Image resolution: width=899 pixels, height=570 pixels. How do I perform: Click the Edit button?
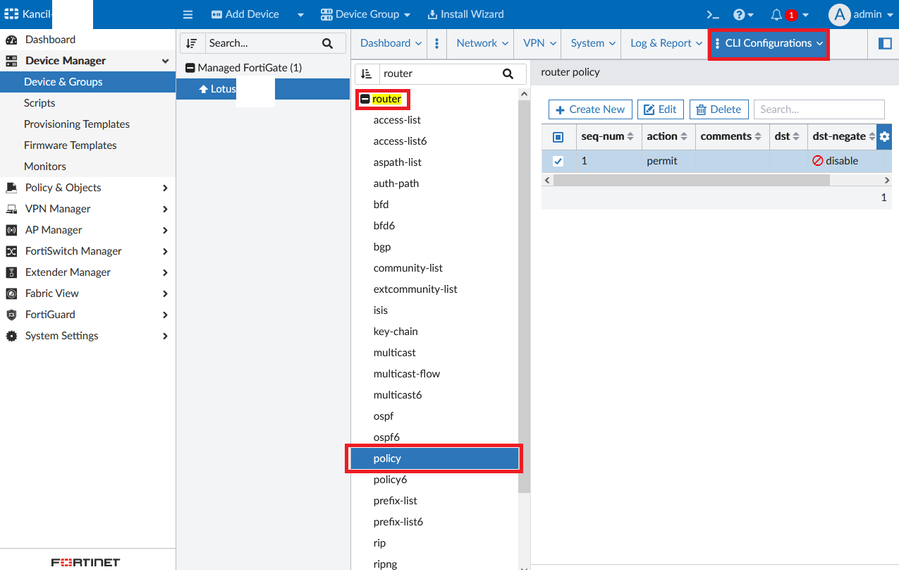[x=660, y=110]
